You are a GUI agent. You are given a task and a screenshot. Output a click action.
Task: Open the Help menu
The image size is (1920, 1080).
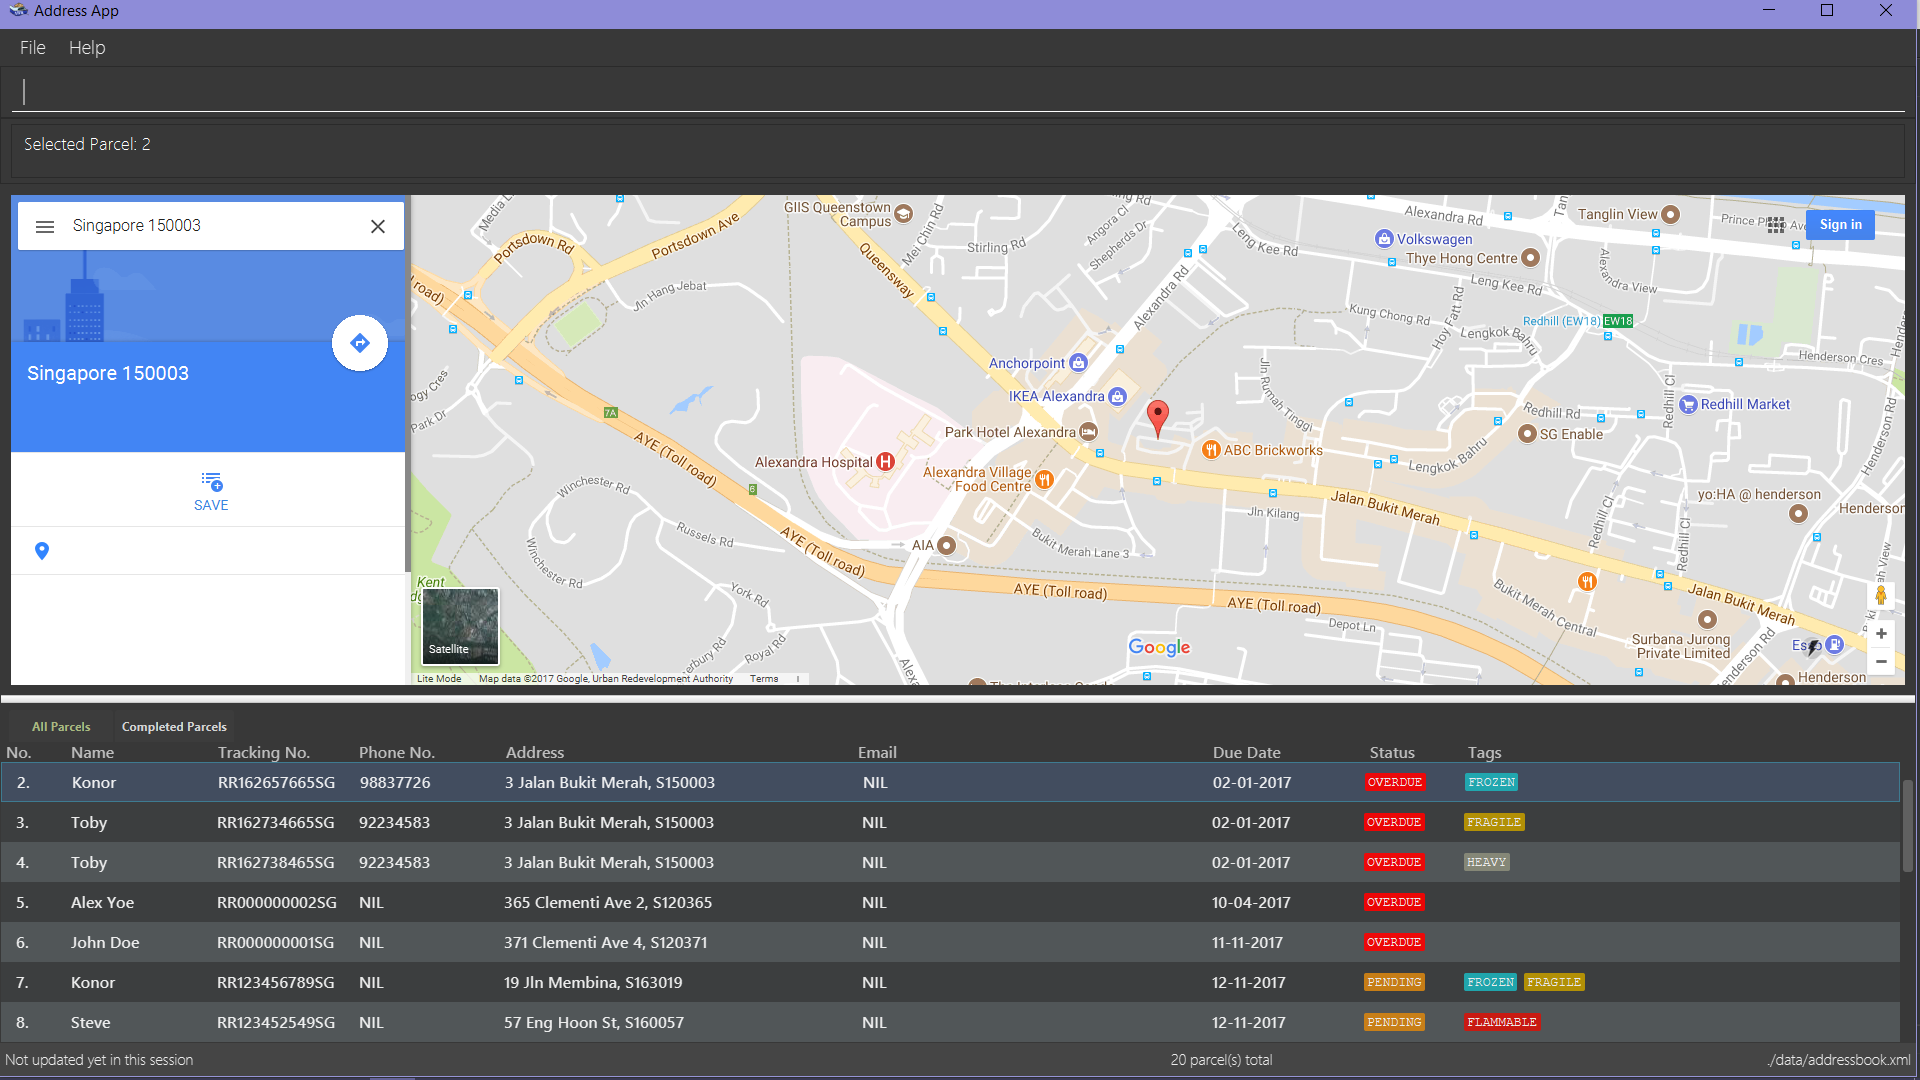point(87,48)
